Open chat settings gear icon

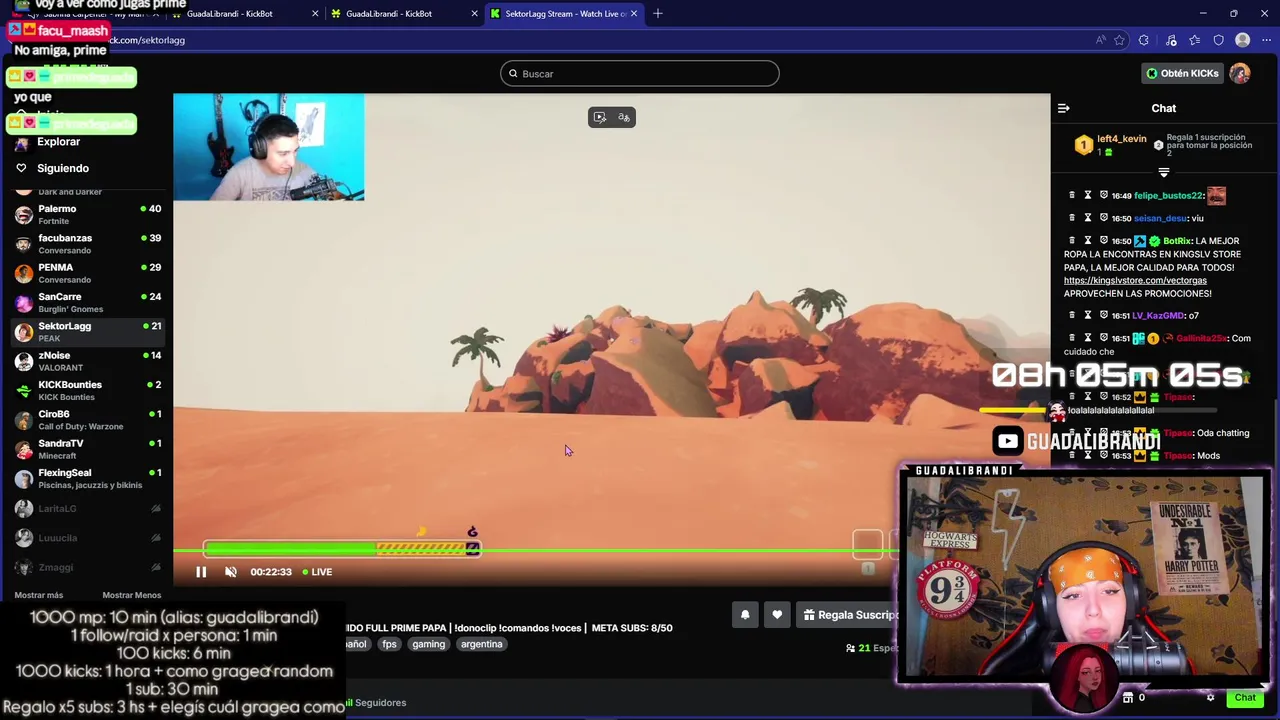click(1210, 697)
